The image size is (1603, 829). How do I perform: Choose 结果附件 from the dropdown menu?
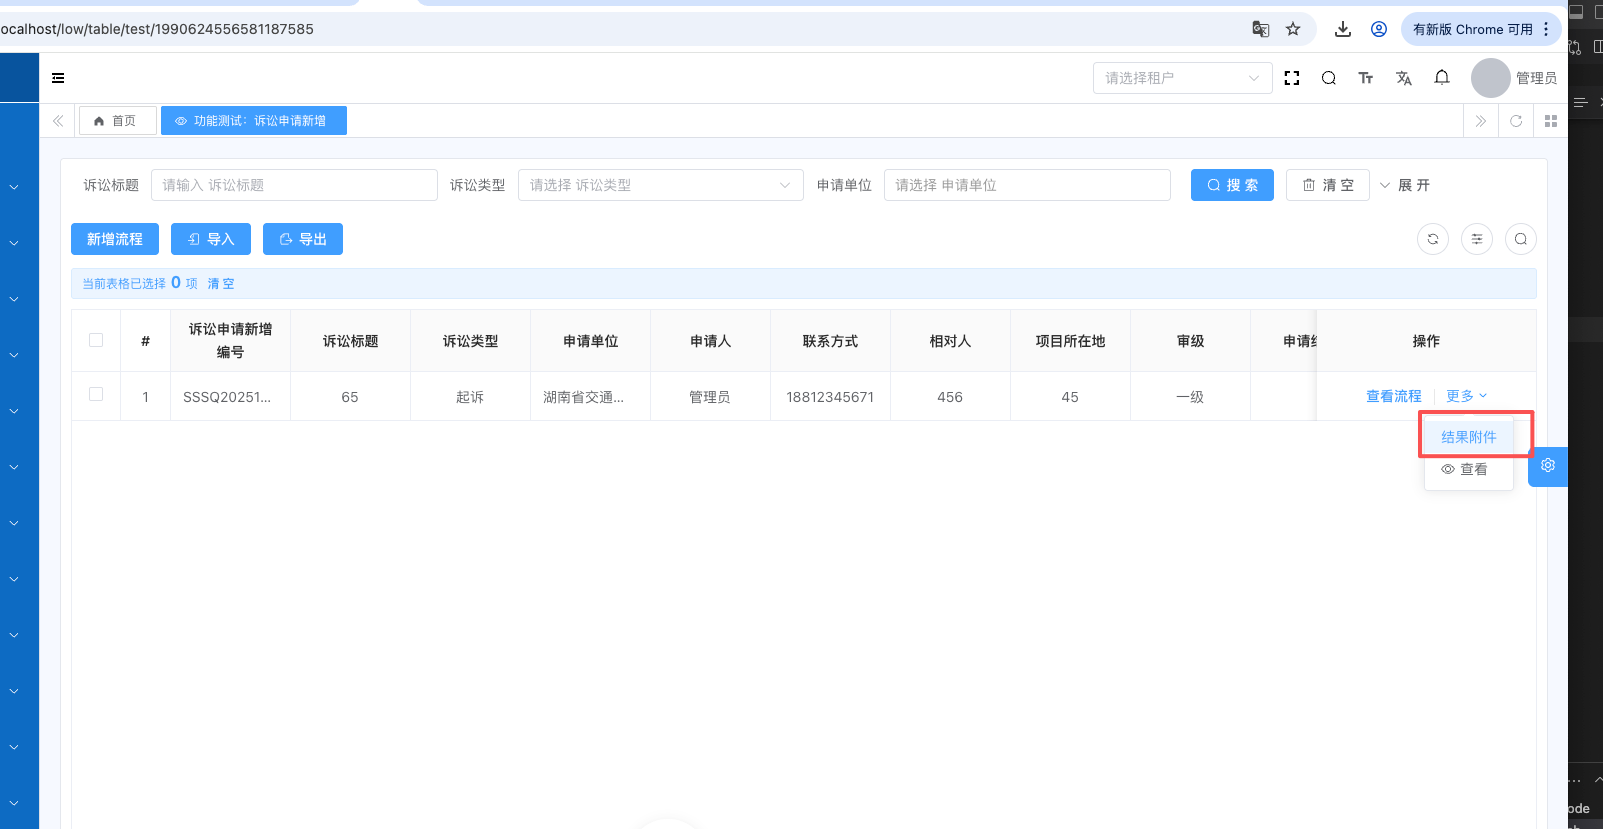1468,437
